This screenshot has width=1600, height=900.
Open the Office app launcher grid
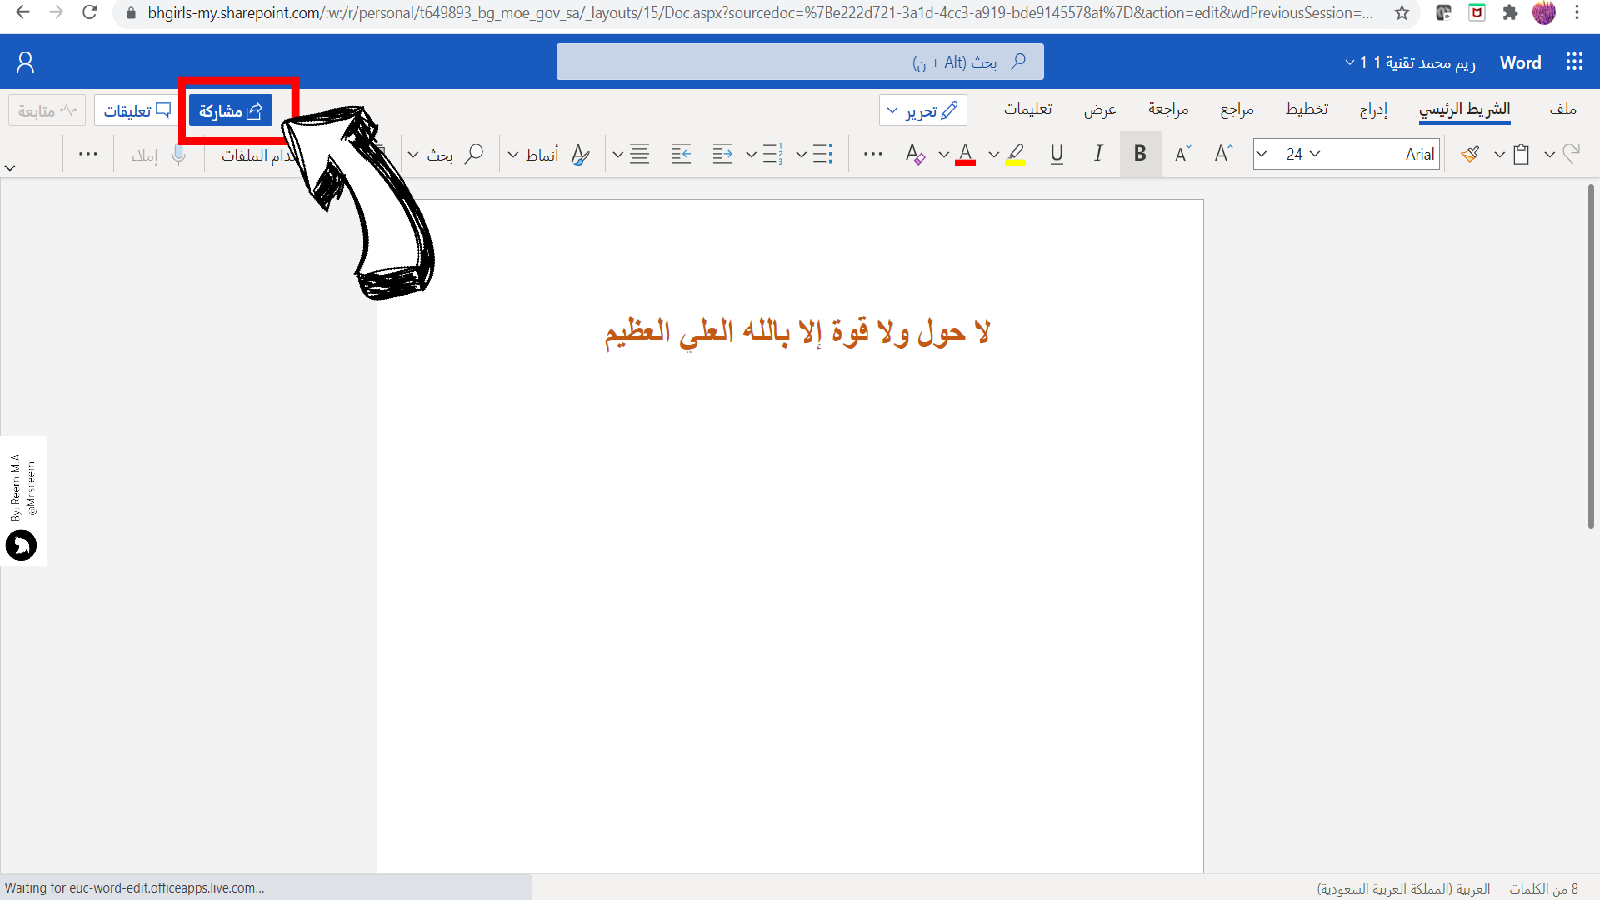click(x=1574, y=62)
